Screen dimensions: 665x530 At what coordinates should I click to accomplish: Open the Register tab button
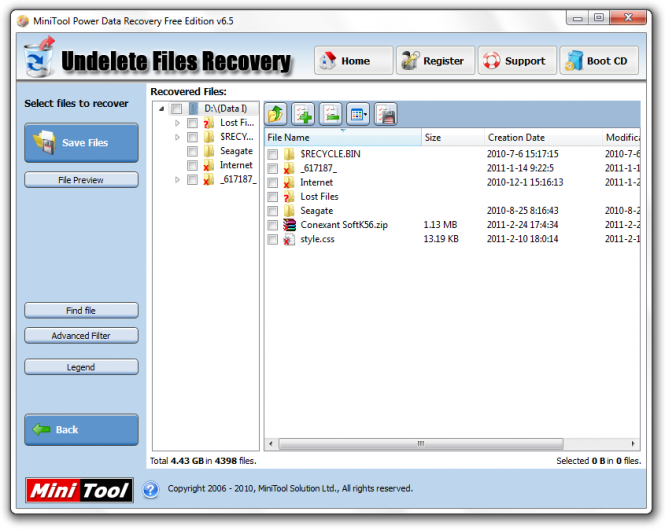(x=436, y=61)
